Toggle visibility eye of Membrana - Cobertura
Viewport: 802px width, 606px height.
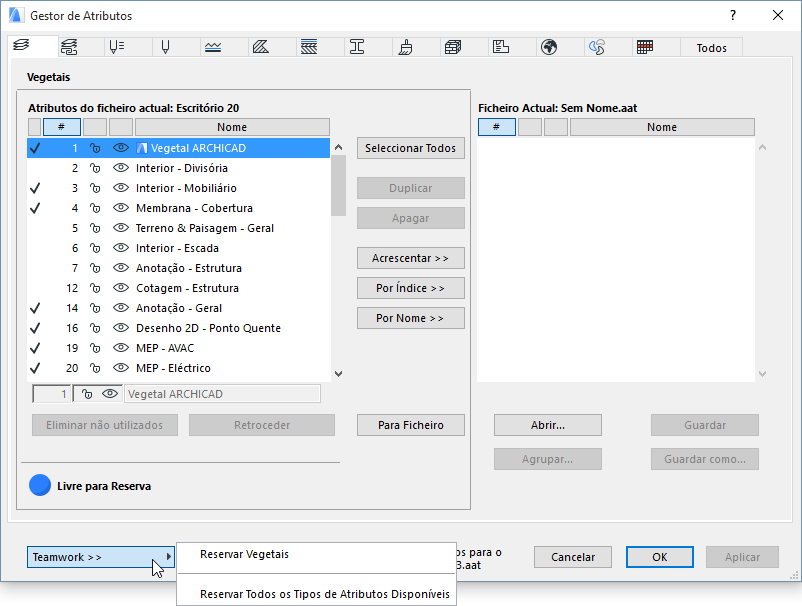pyautogui.click(x=121, y=208)
